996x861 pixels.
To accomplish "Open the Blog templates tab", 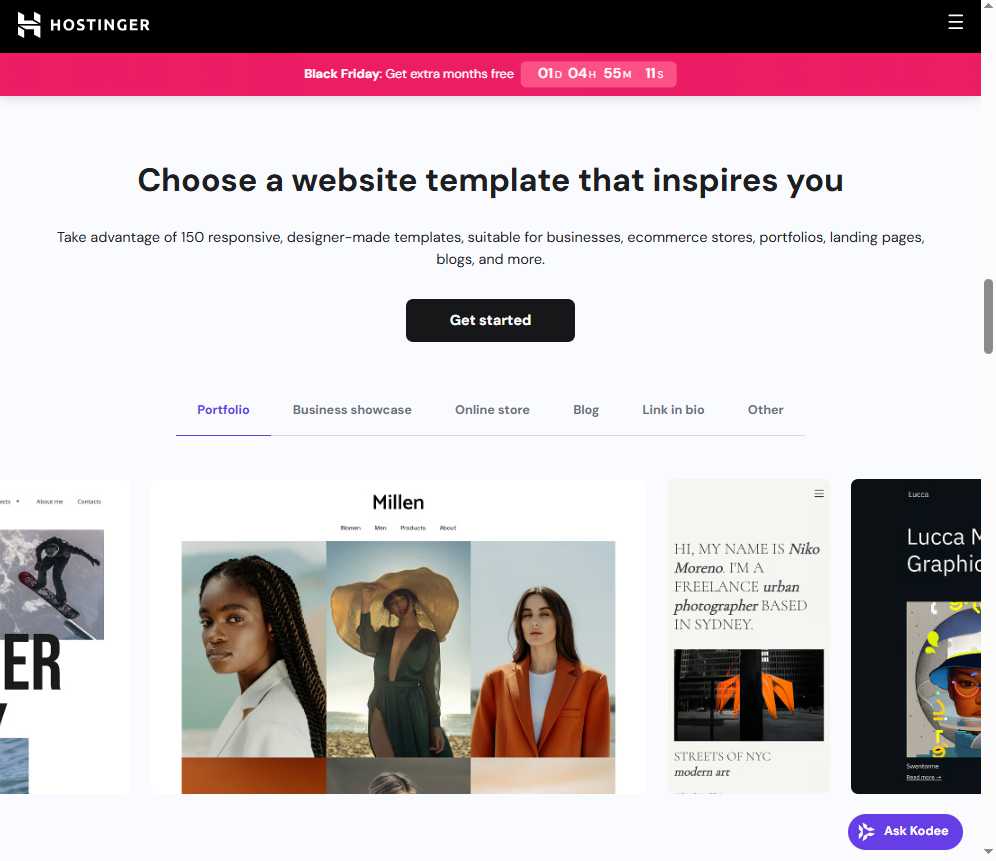I will click(586, 410).
